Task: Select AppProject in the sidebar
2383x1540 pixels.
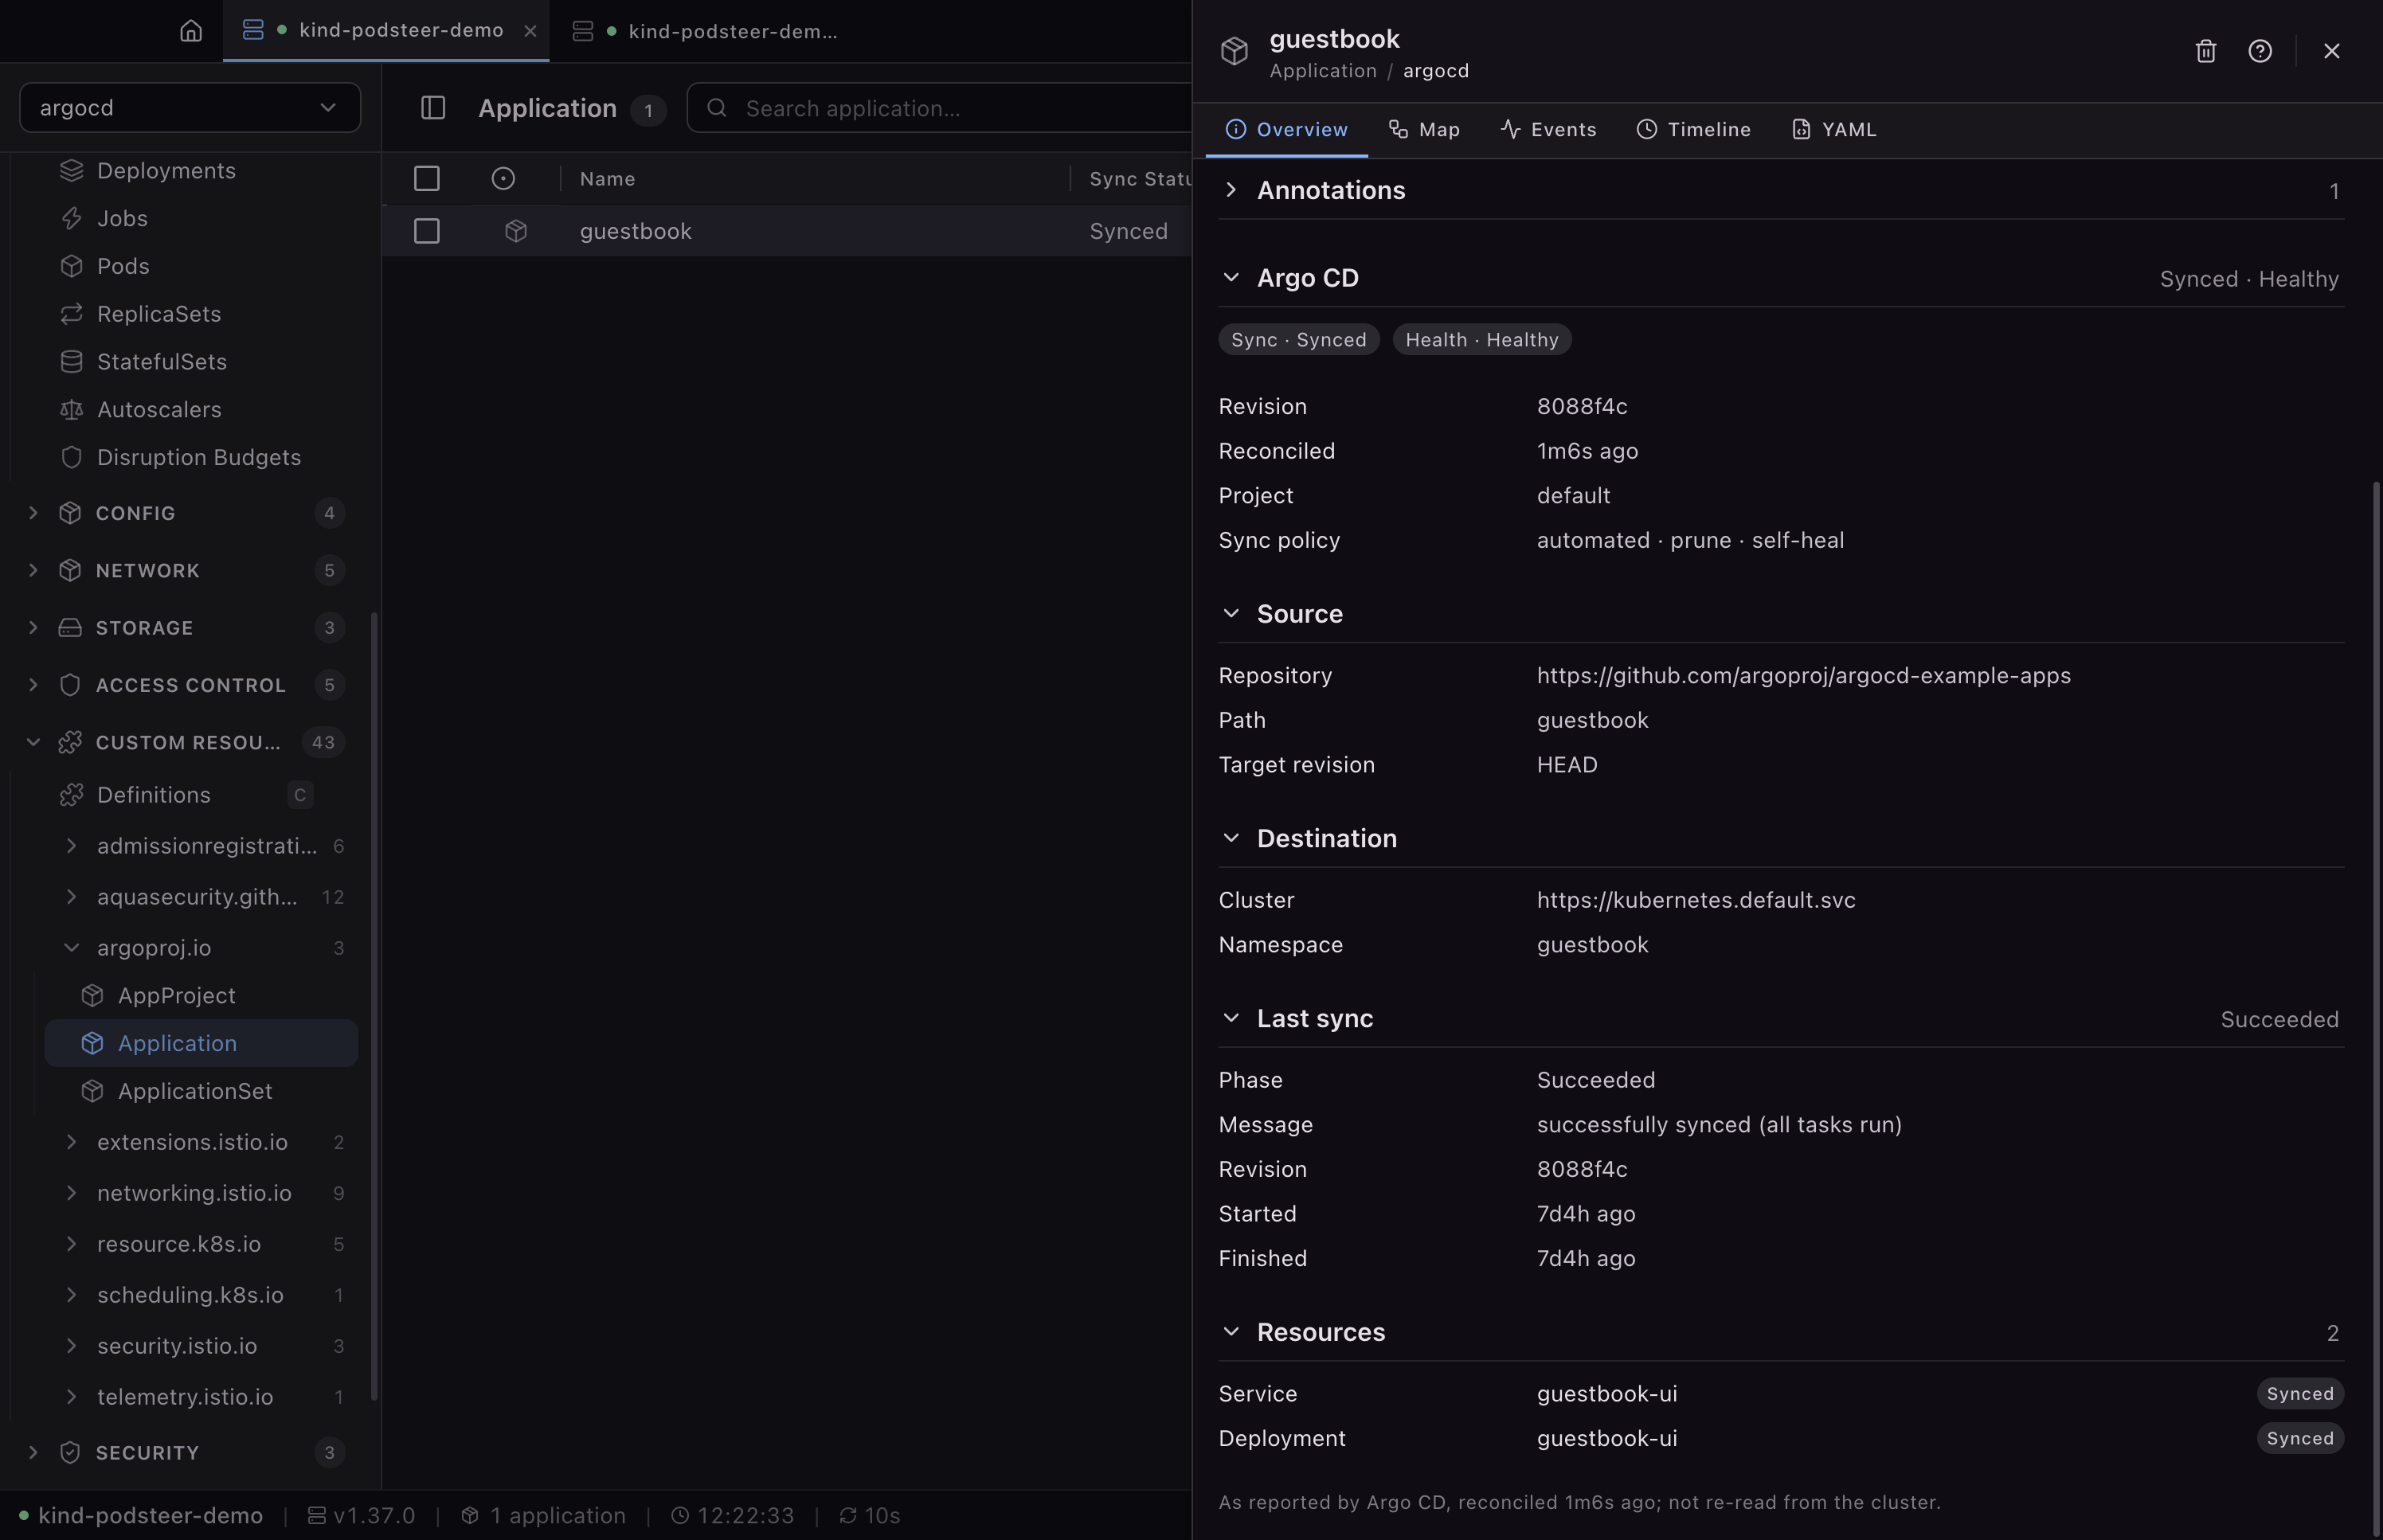Action: 201,995
